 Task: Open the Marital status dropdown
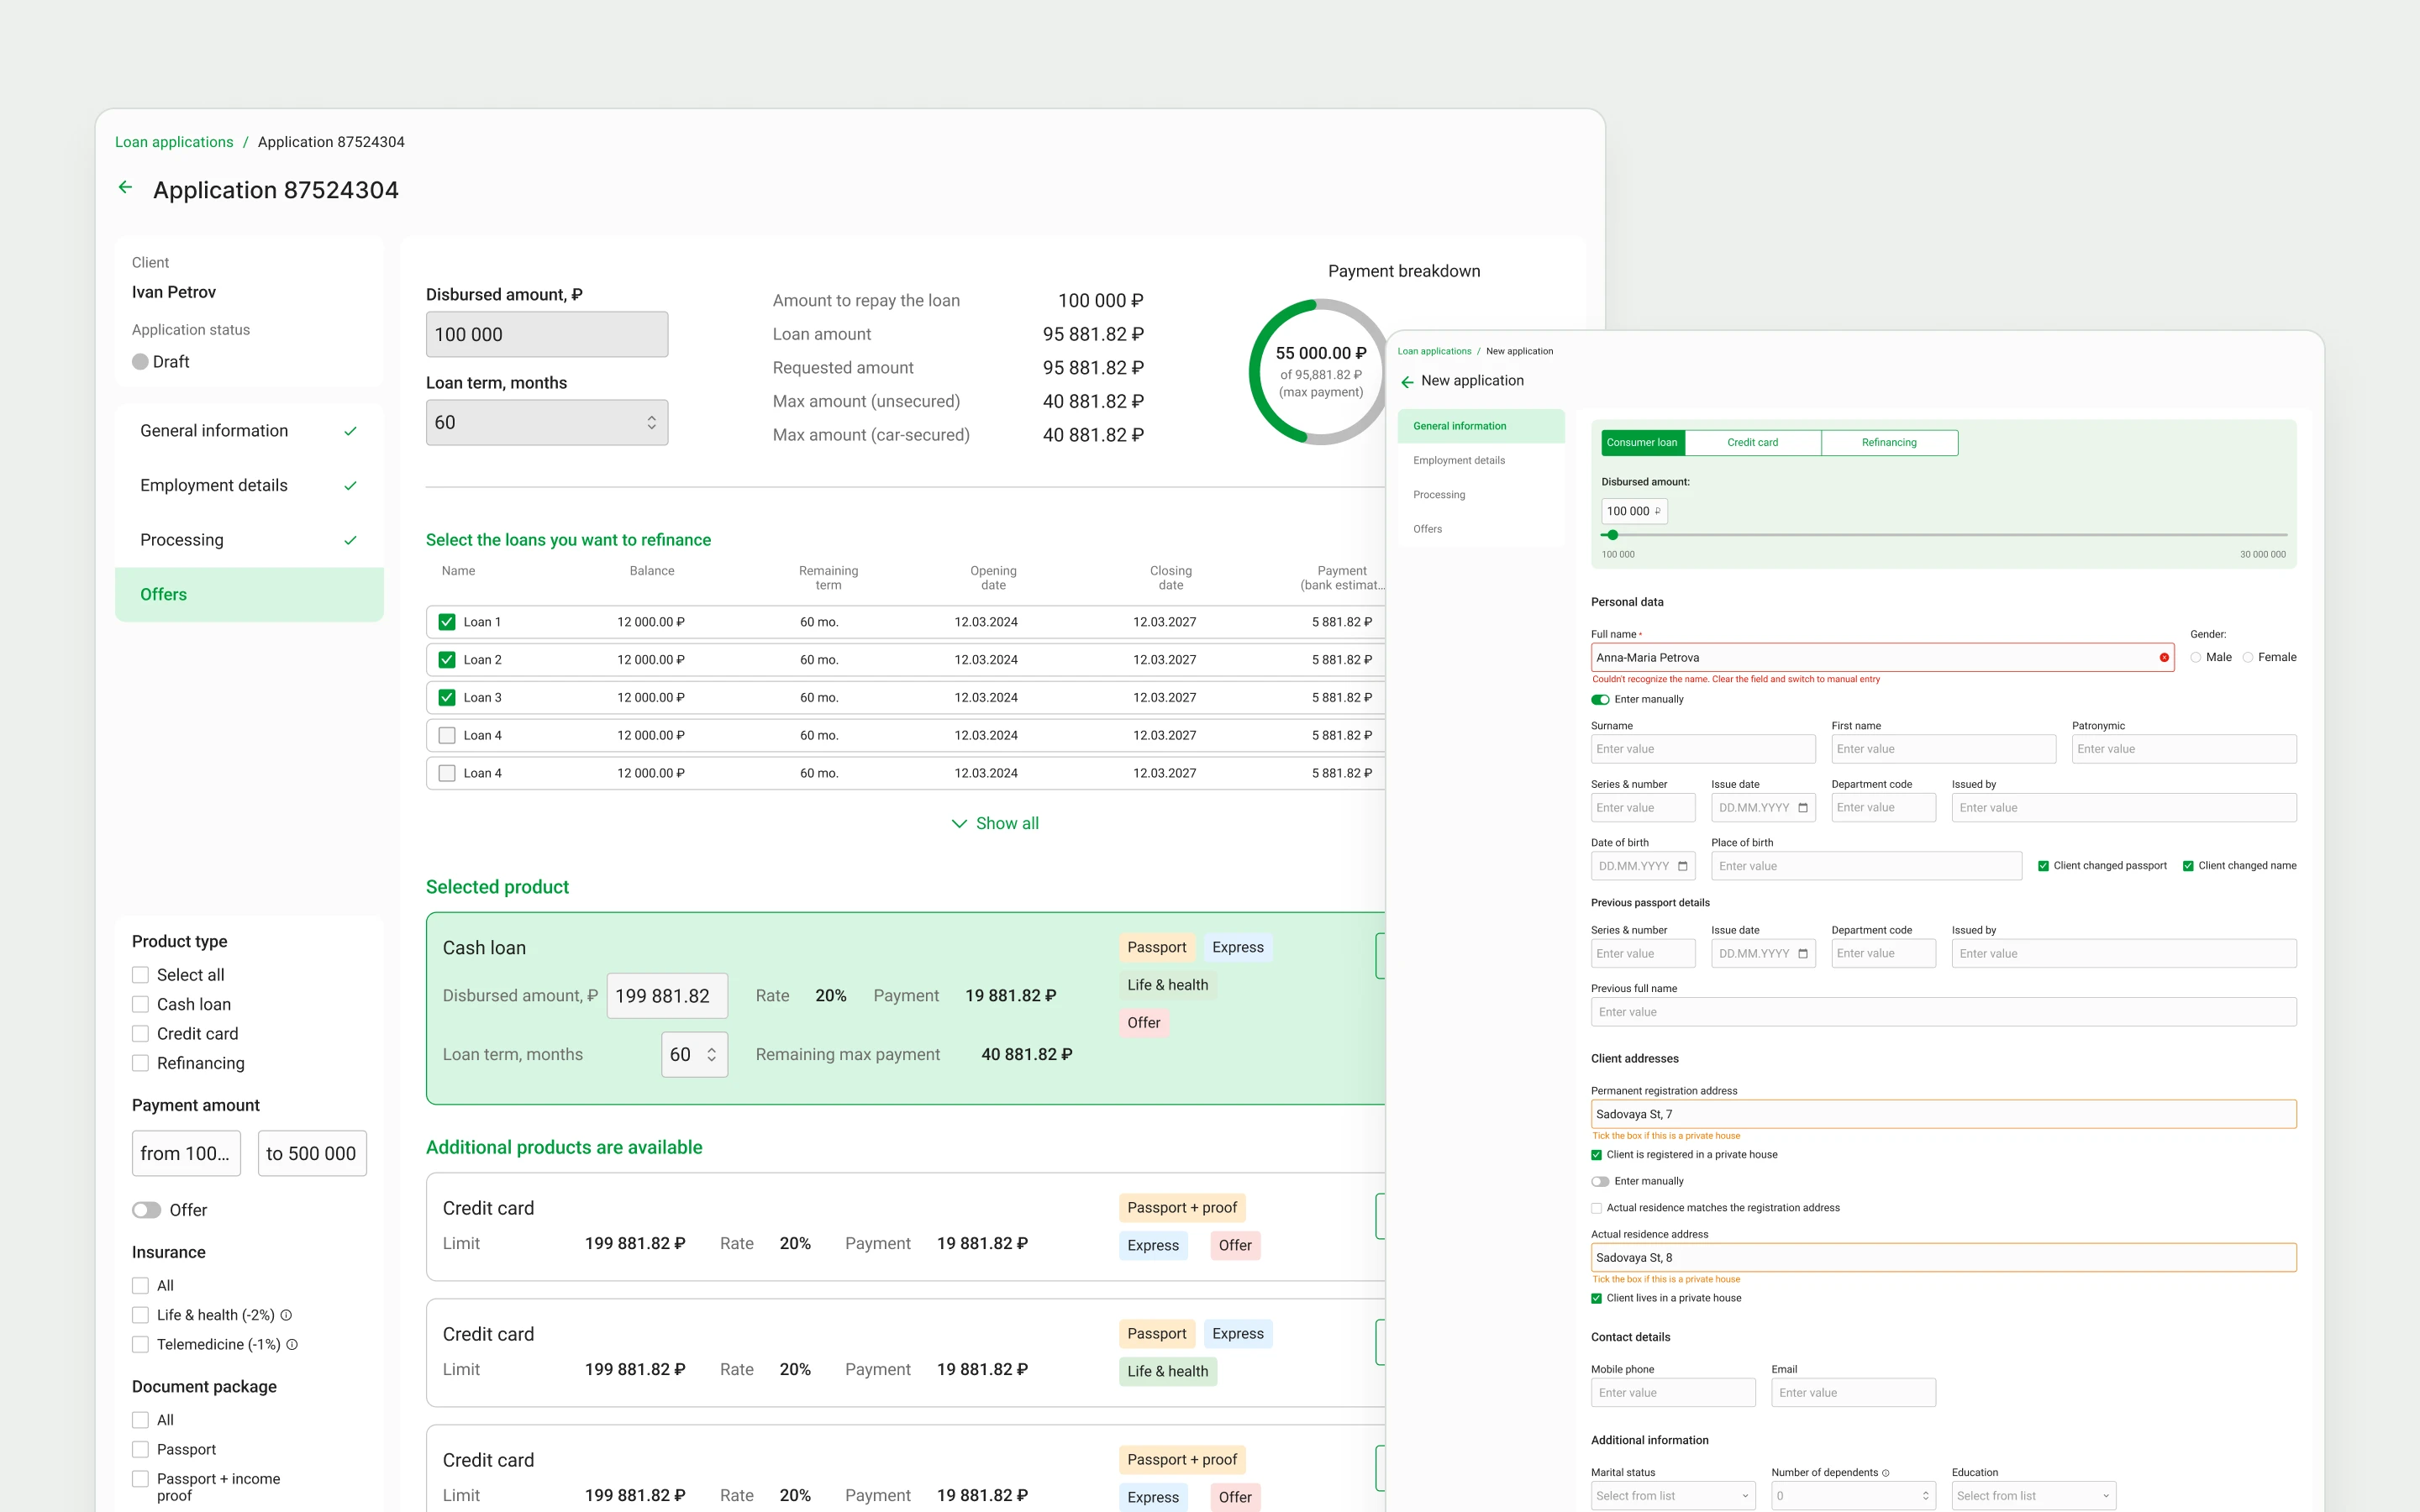point(1673,1496)
